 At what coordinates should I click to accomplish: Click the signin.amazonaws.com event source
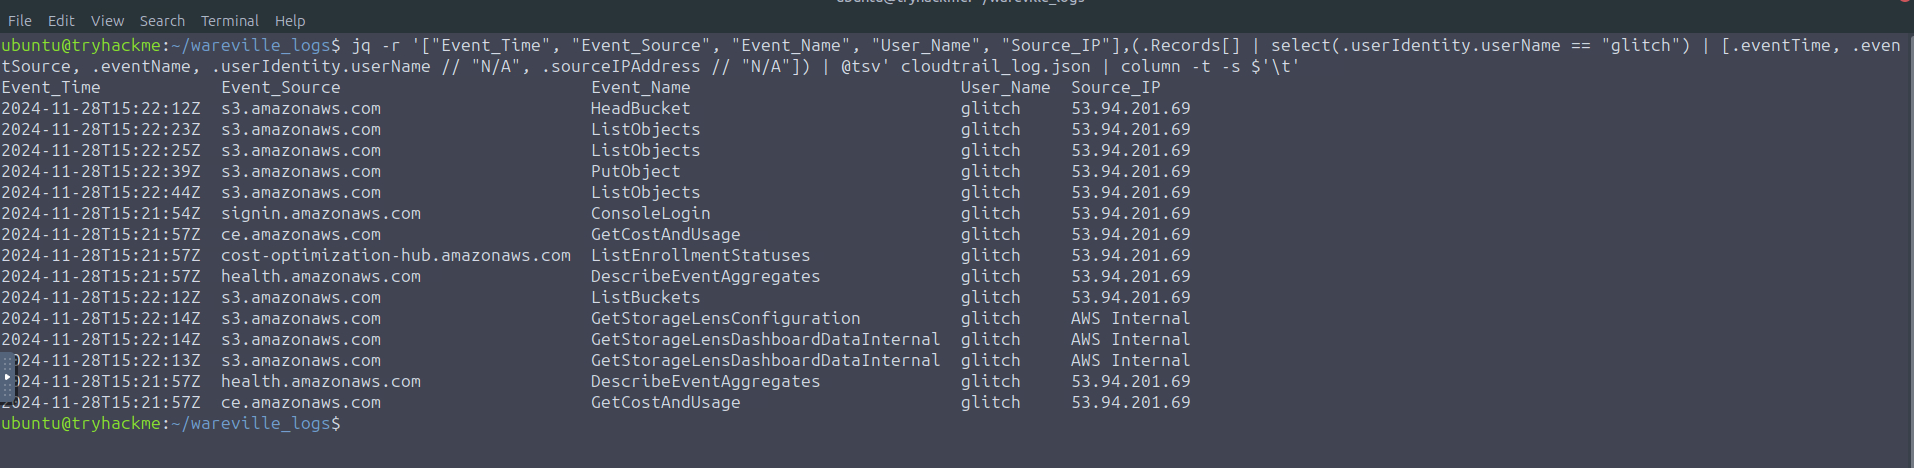click(320, 214)
